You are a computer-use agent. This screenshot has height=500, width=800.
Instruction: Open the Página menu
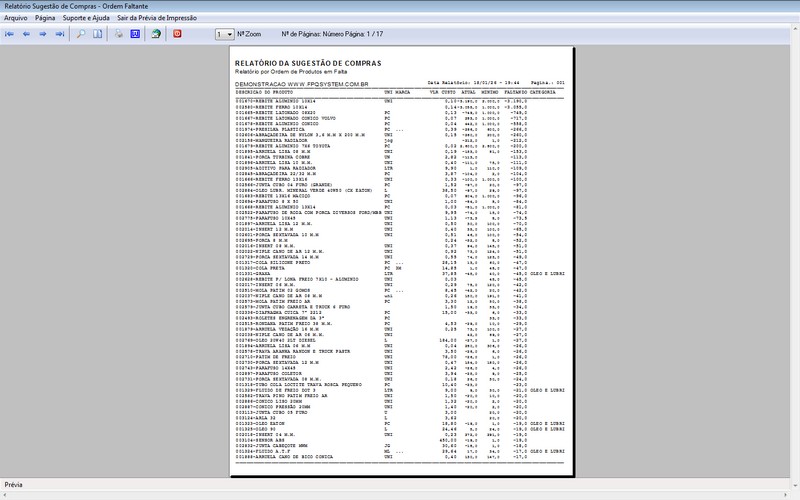click(x=45, y=18)
